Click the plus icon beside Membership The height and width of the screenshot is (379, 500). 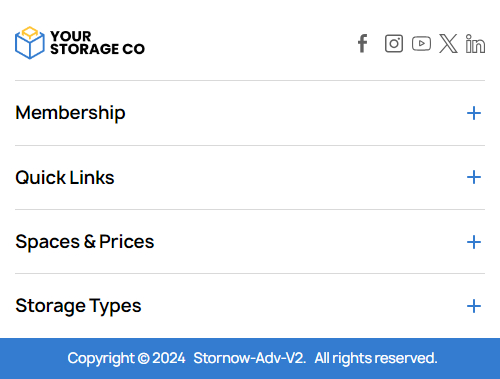coord(474,113)
